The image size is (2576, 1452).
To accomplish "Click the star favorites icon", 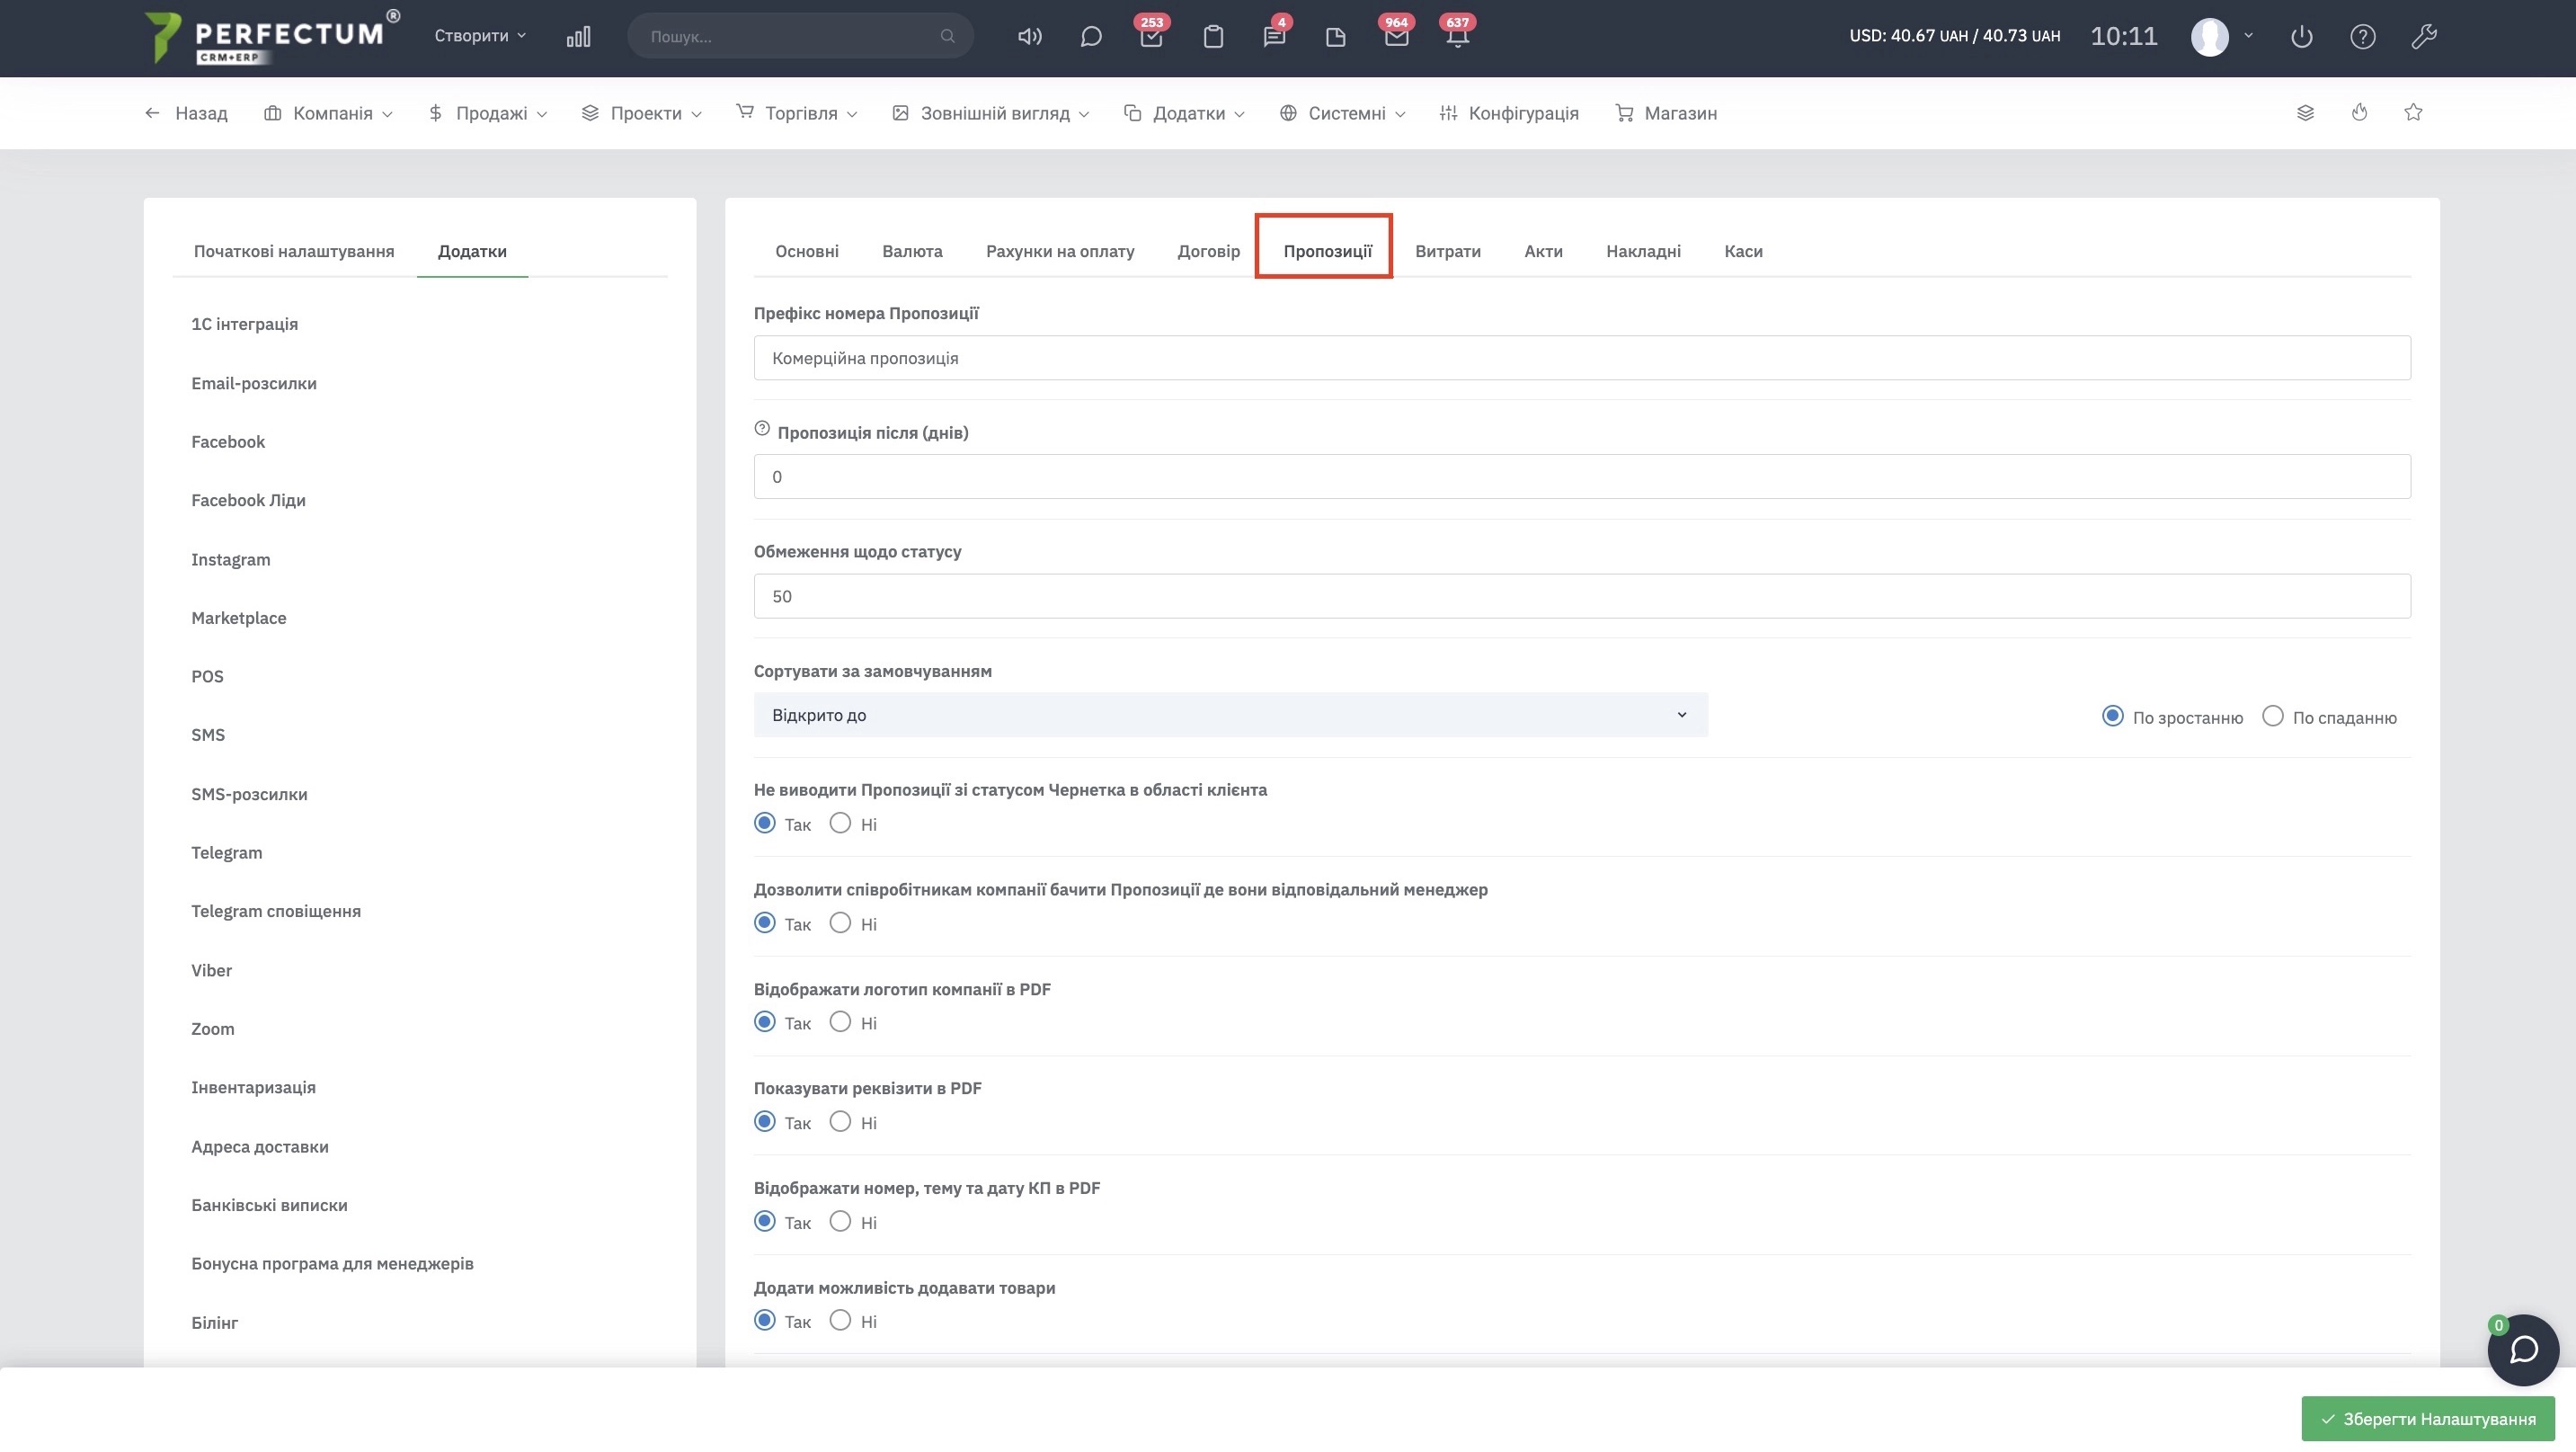I will tap(2413, 112).
